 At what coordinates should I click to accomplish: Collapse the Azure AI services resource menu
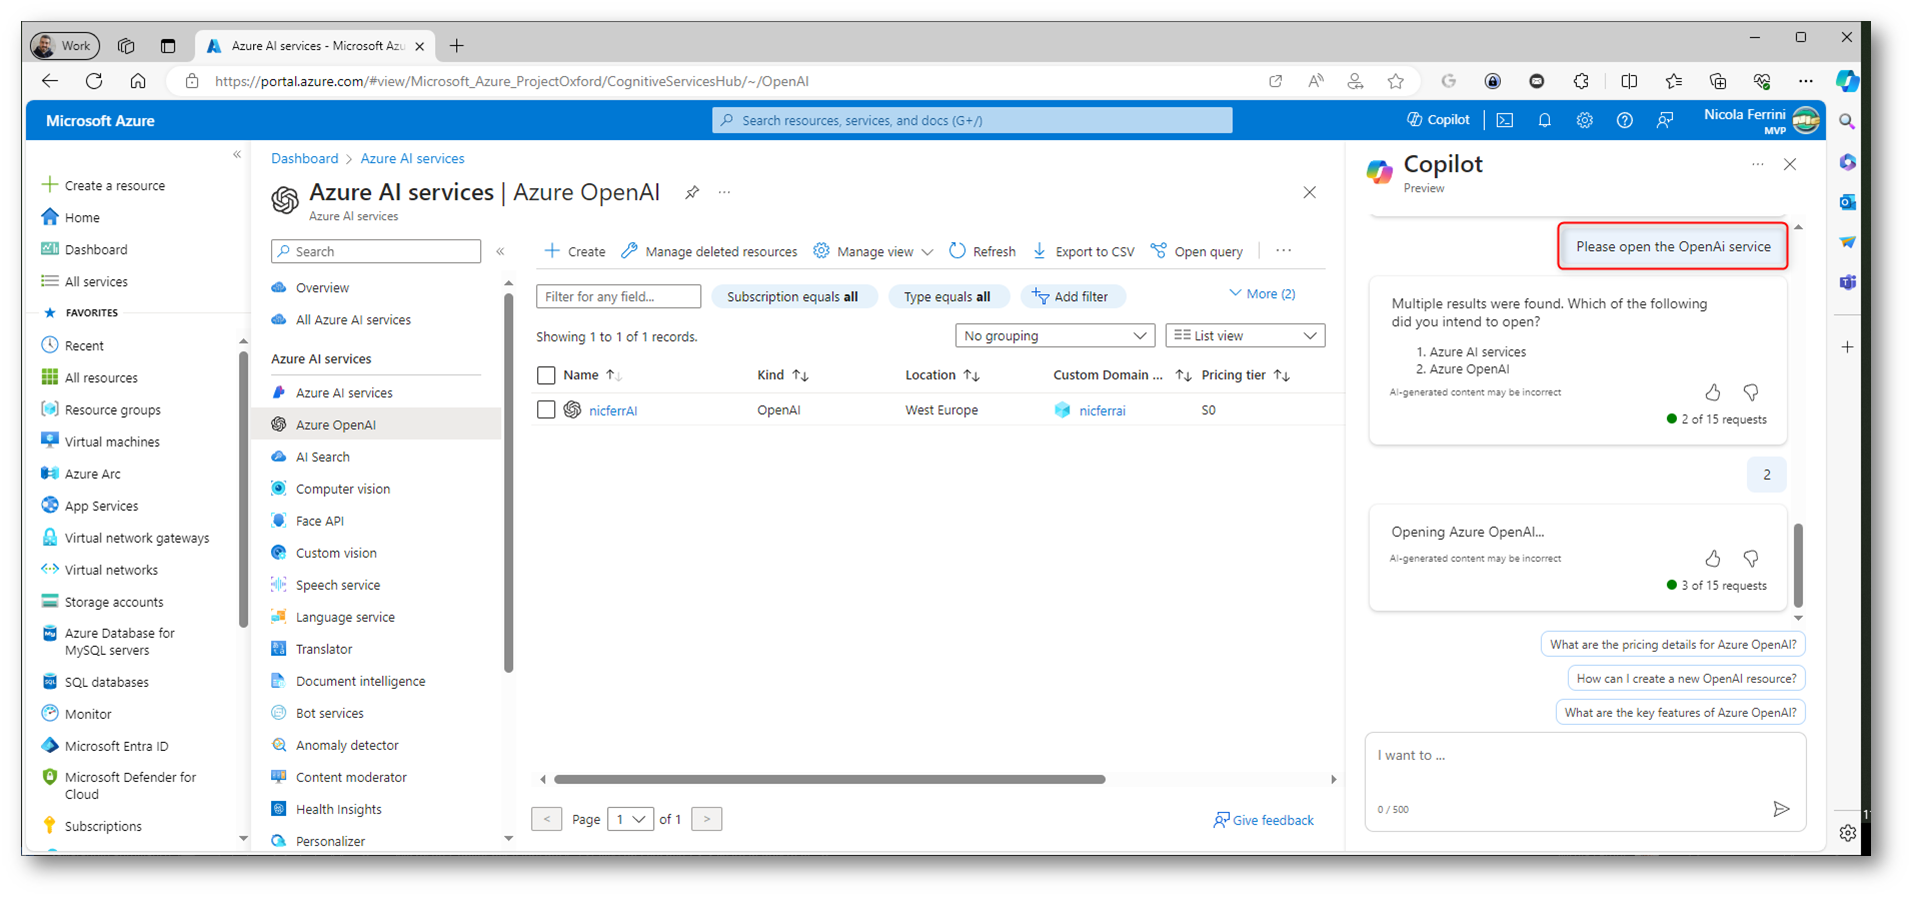(500, 251)
